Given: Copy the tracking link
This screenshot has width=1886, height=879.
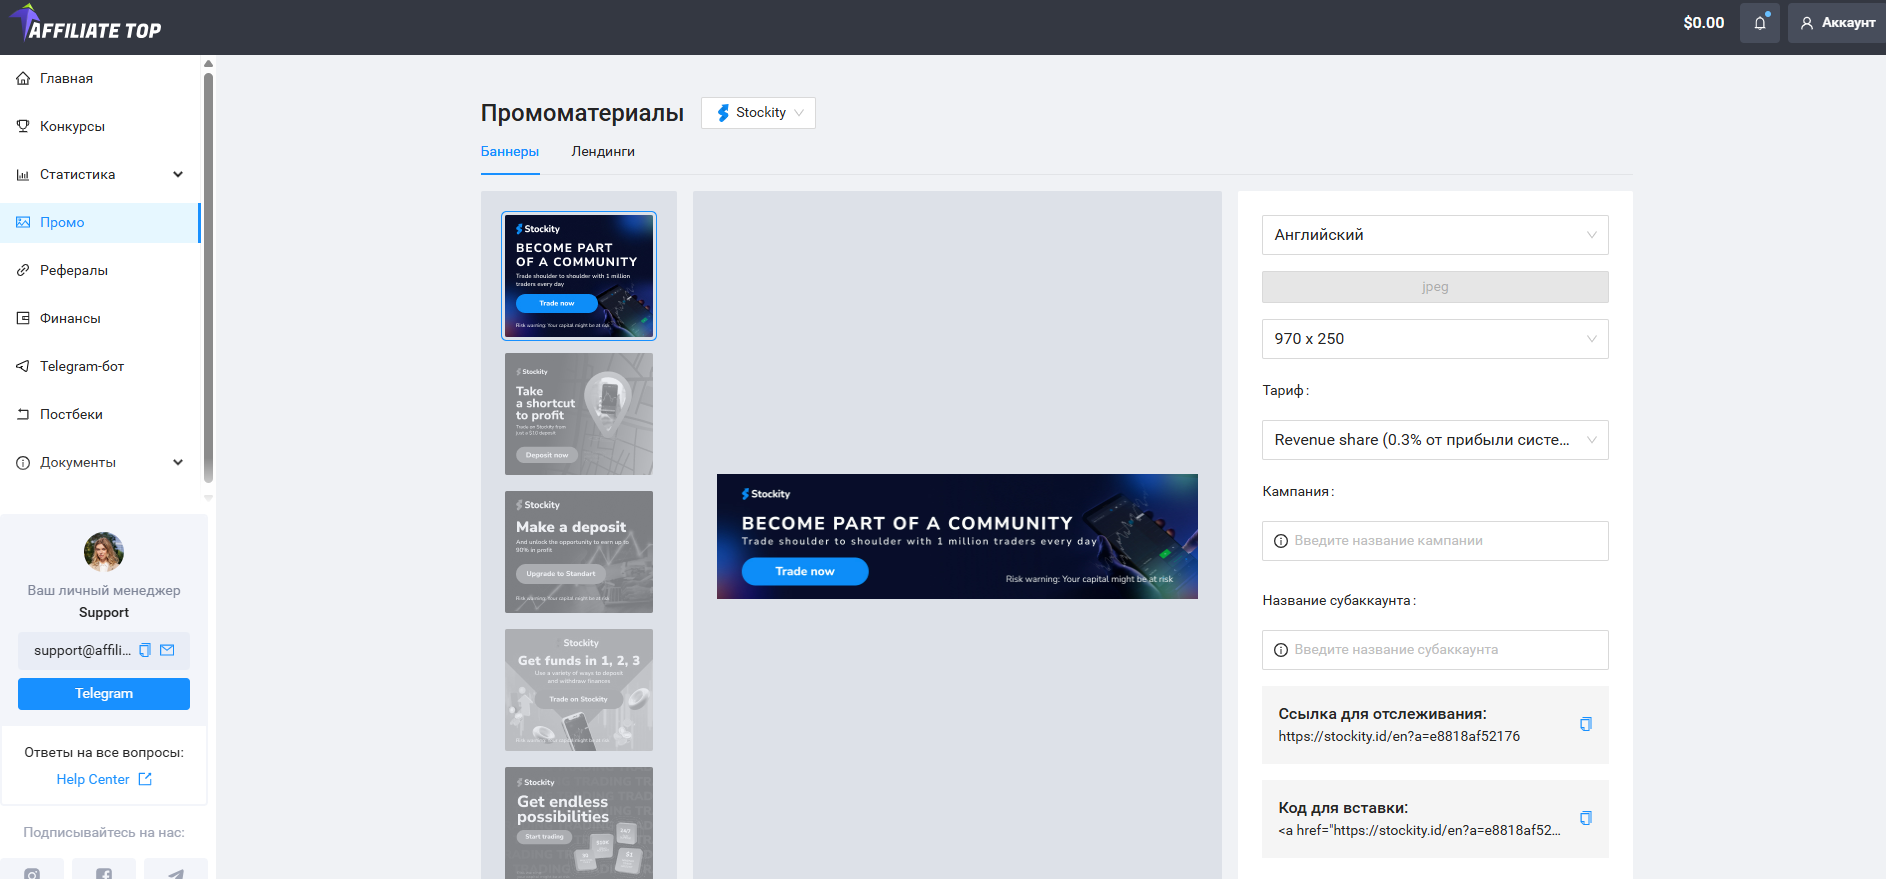Looking at the screenshot, I should point(1586,724).
